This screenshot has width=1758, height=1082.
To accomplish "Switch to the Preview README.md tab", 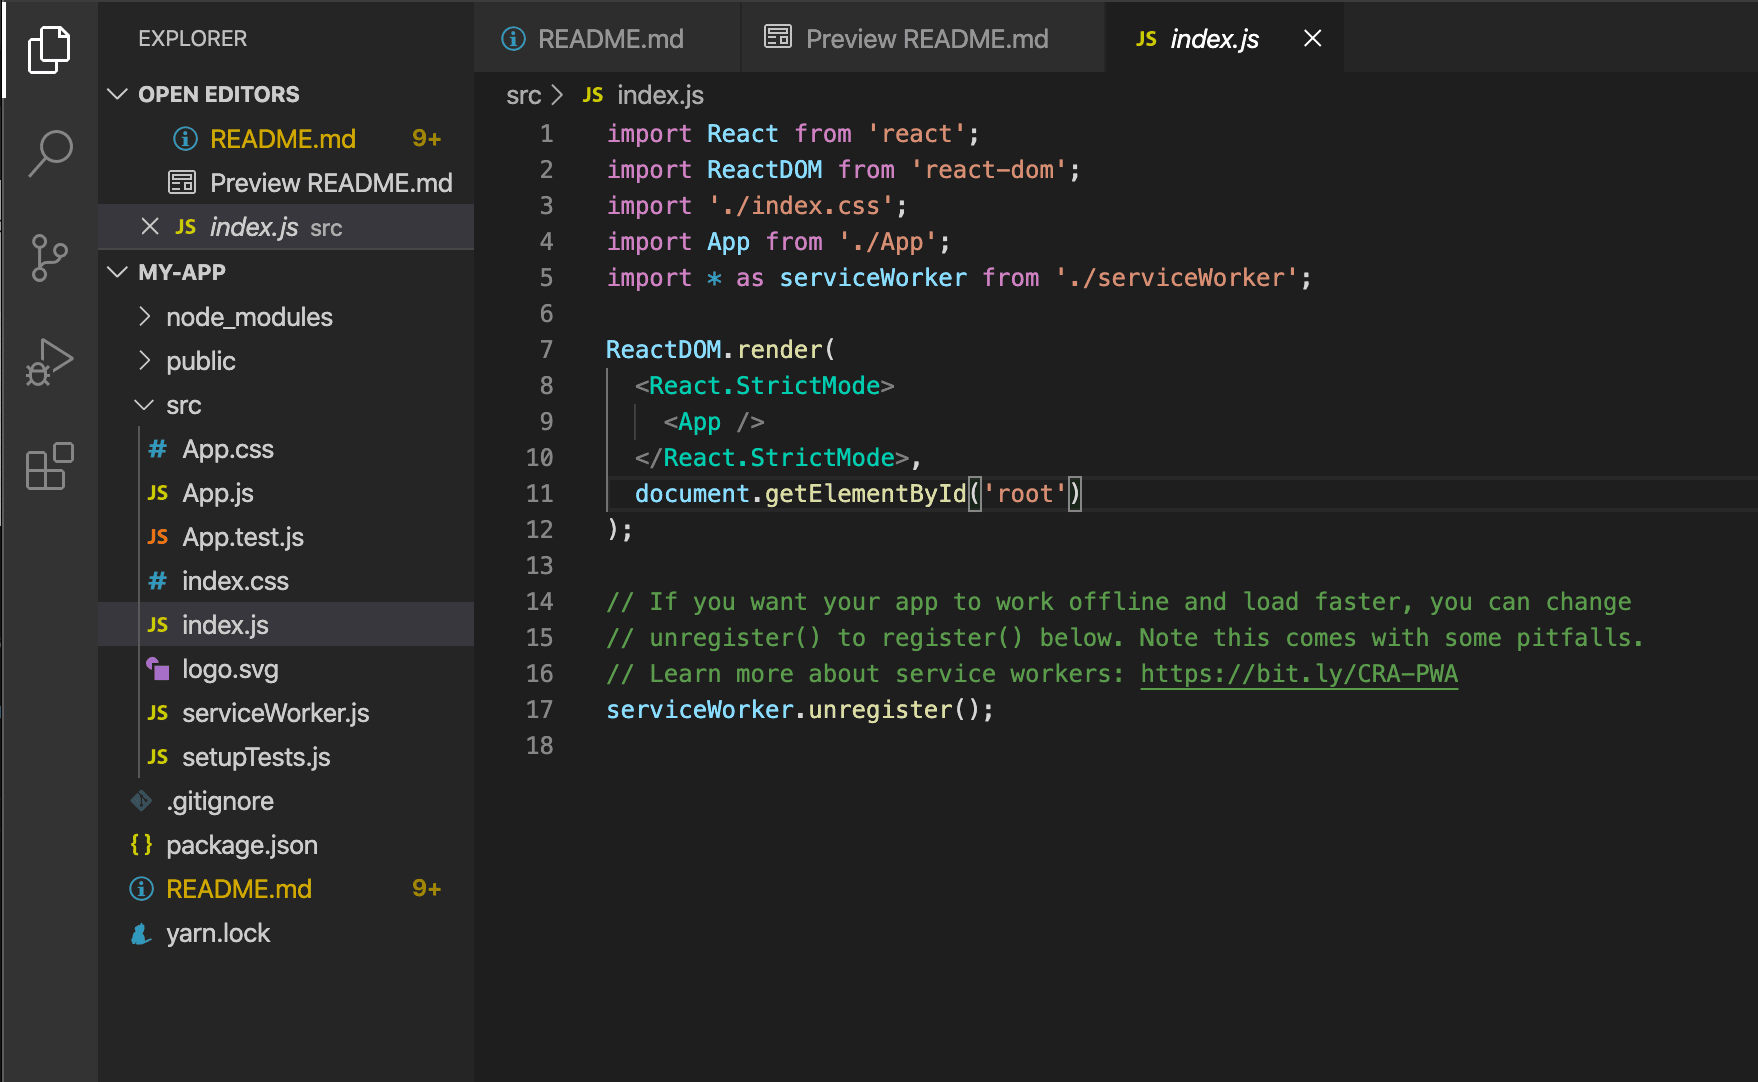I will (x=925, y=38).
